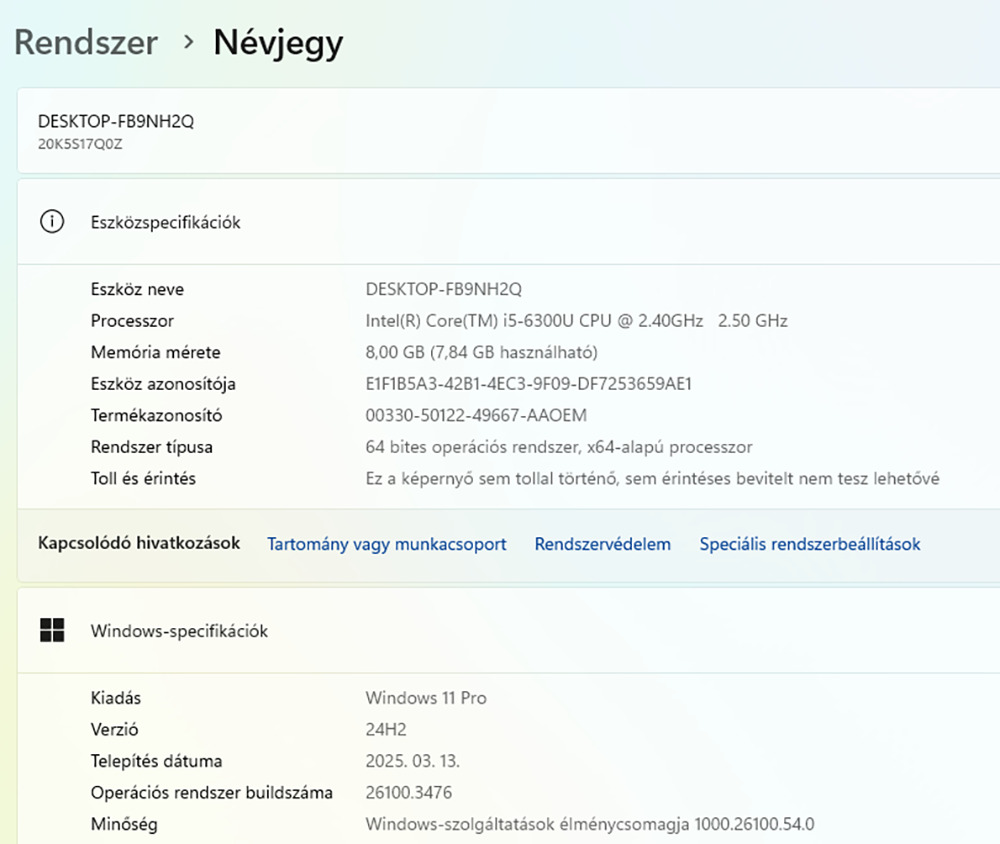Click the Kapcsolódó hivatkozások label
The width and height of the screenshot is (1000, 844).
click(x=139, y=543)
